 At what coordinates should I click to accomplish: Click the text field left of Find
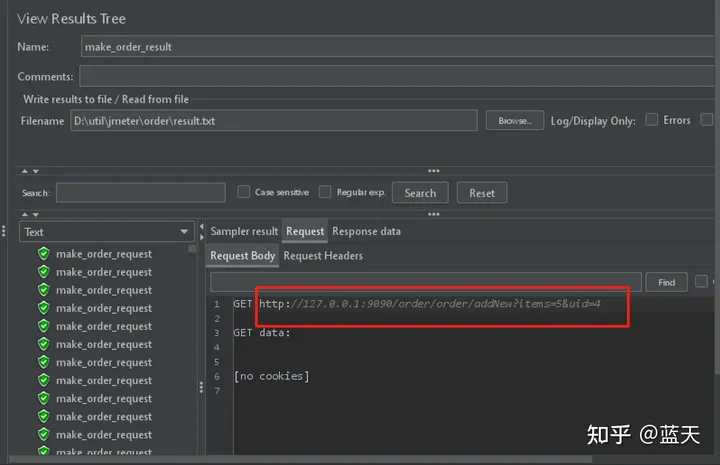[426, 281]
